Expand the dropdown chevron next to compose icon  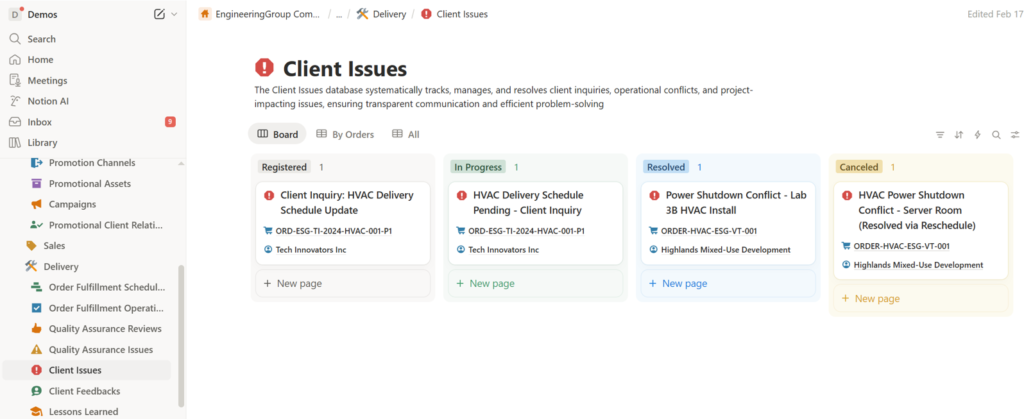174,14
